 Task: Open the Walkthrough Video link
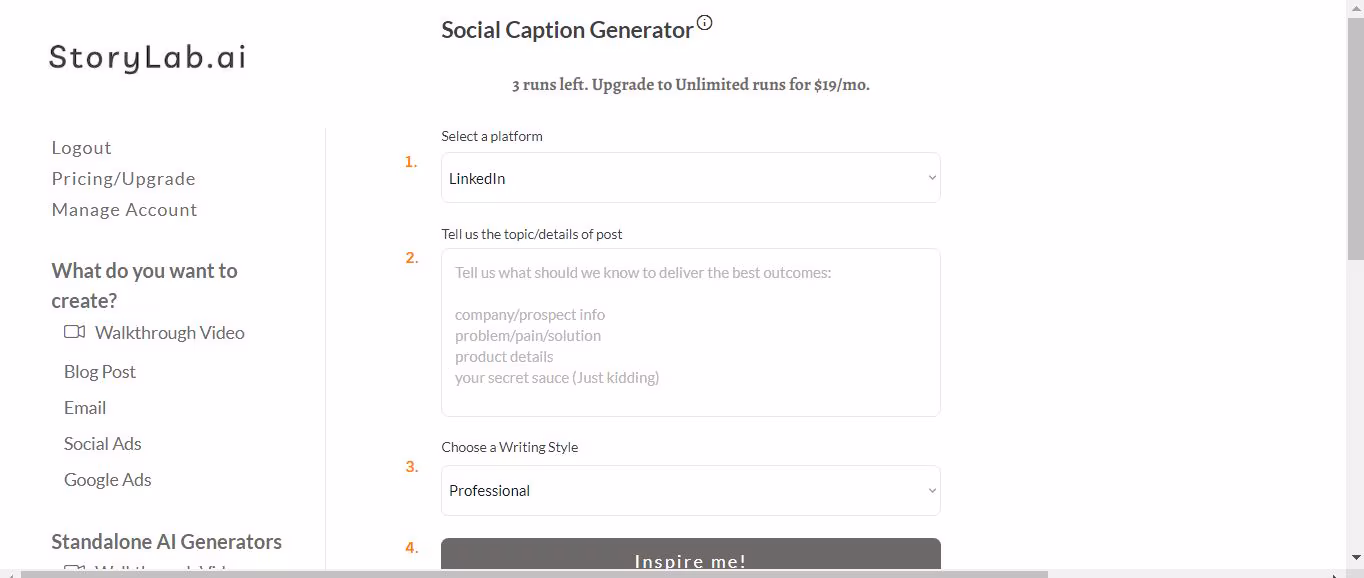coord(169,333)
